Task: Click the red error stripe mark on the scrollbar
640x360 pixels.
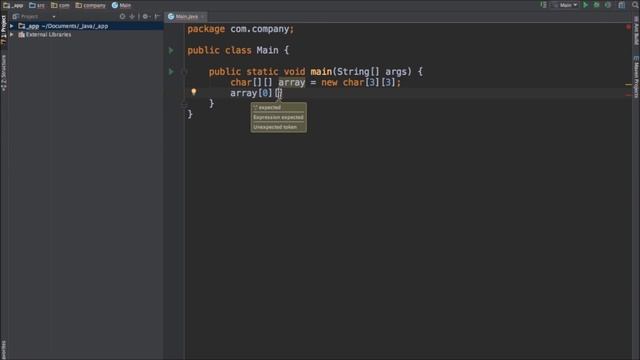Action: pyautogui.click(x=628, y=95)
